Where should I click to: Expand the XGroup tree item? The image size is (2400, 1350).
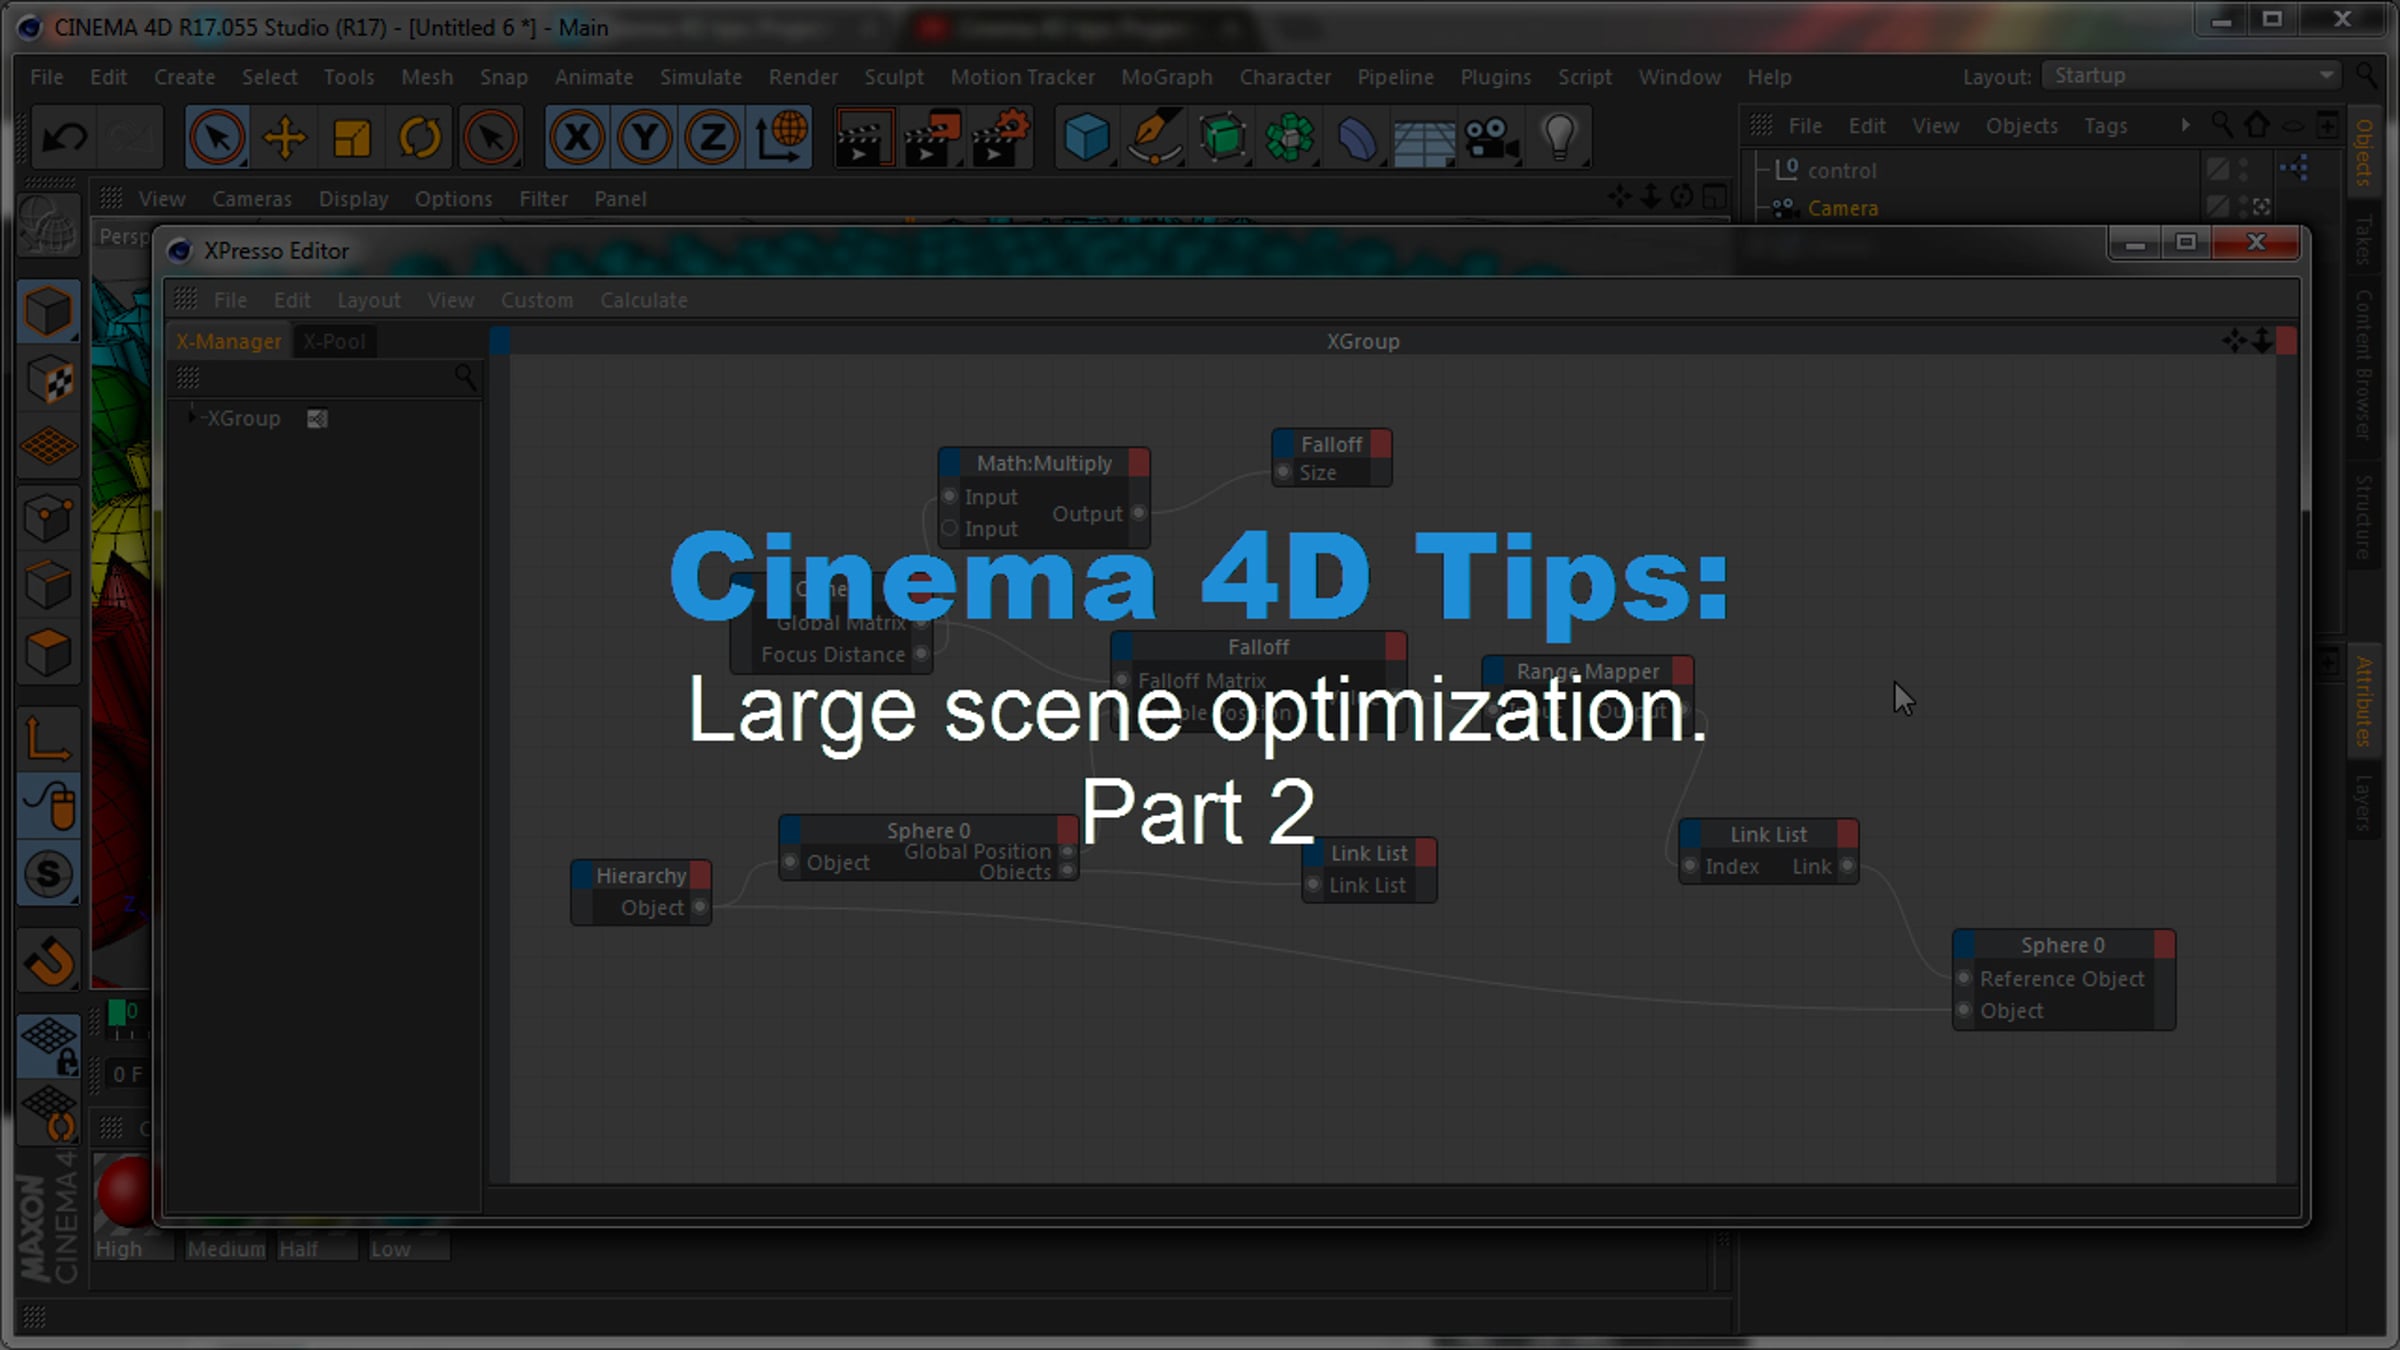point(192,417)
